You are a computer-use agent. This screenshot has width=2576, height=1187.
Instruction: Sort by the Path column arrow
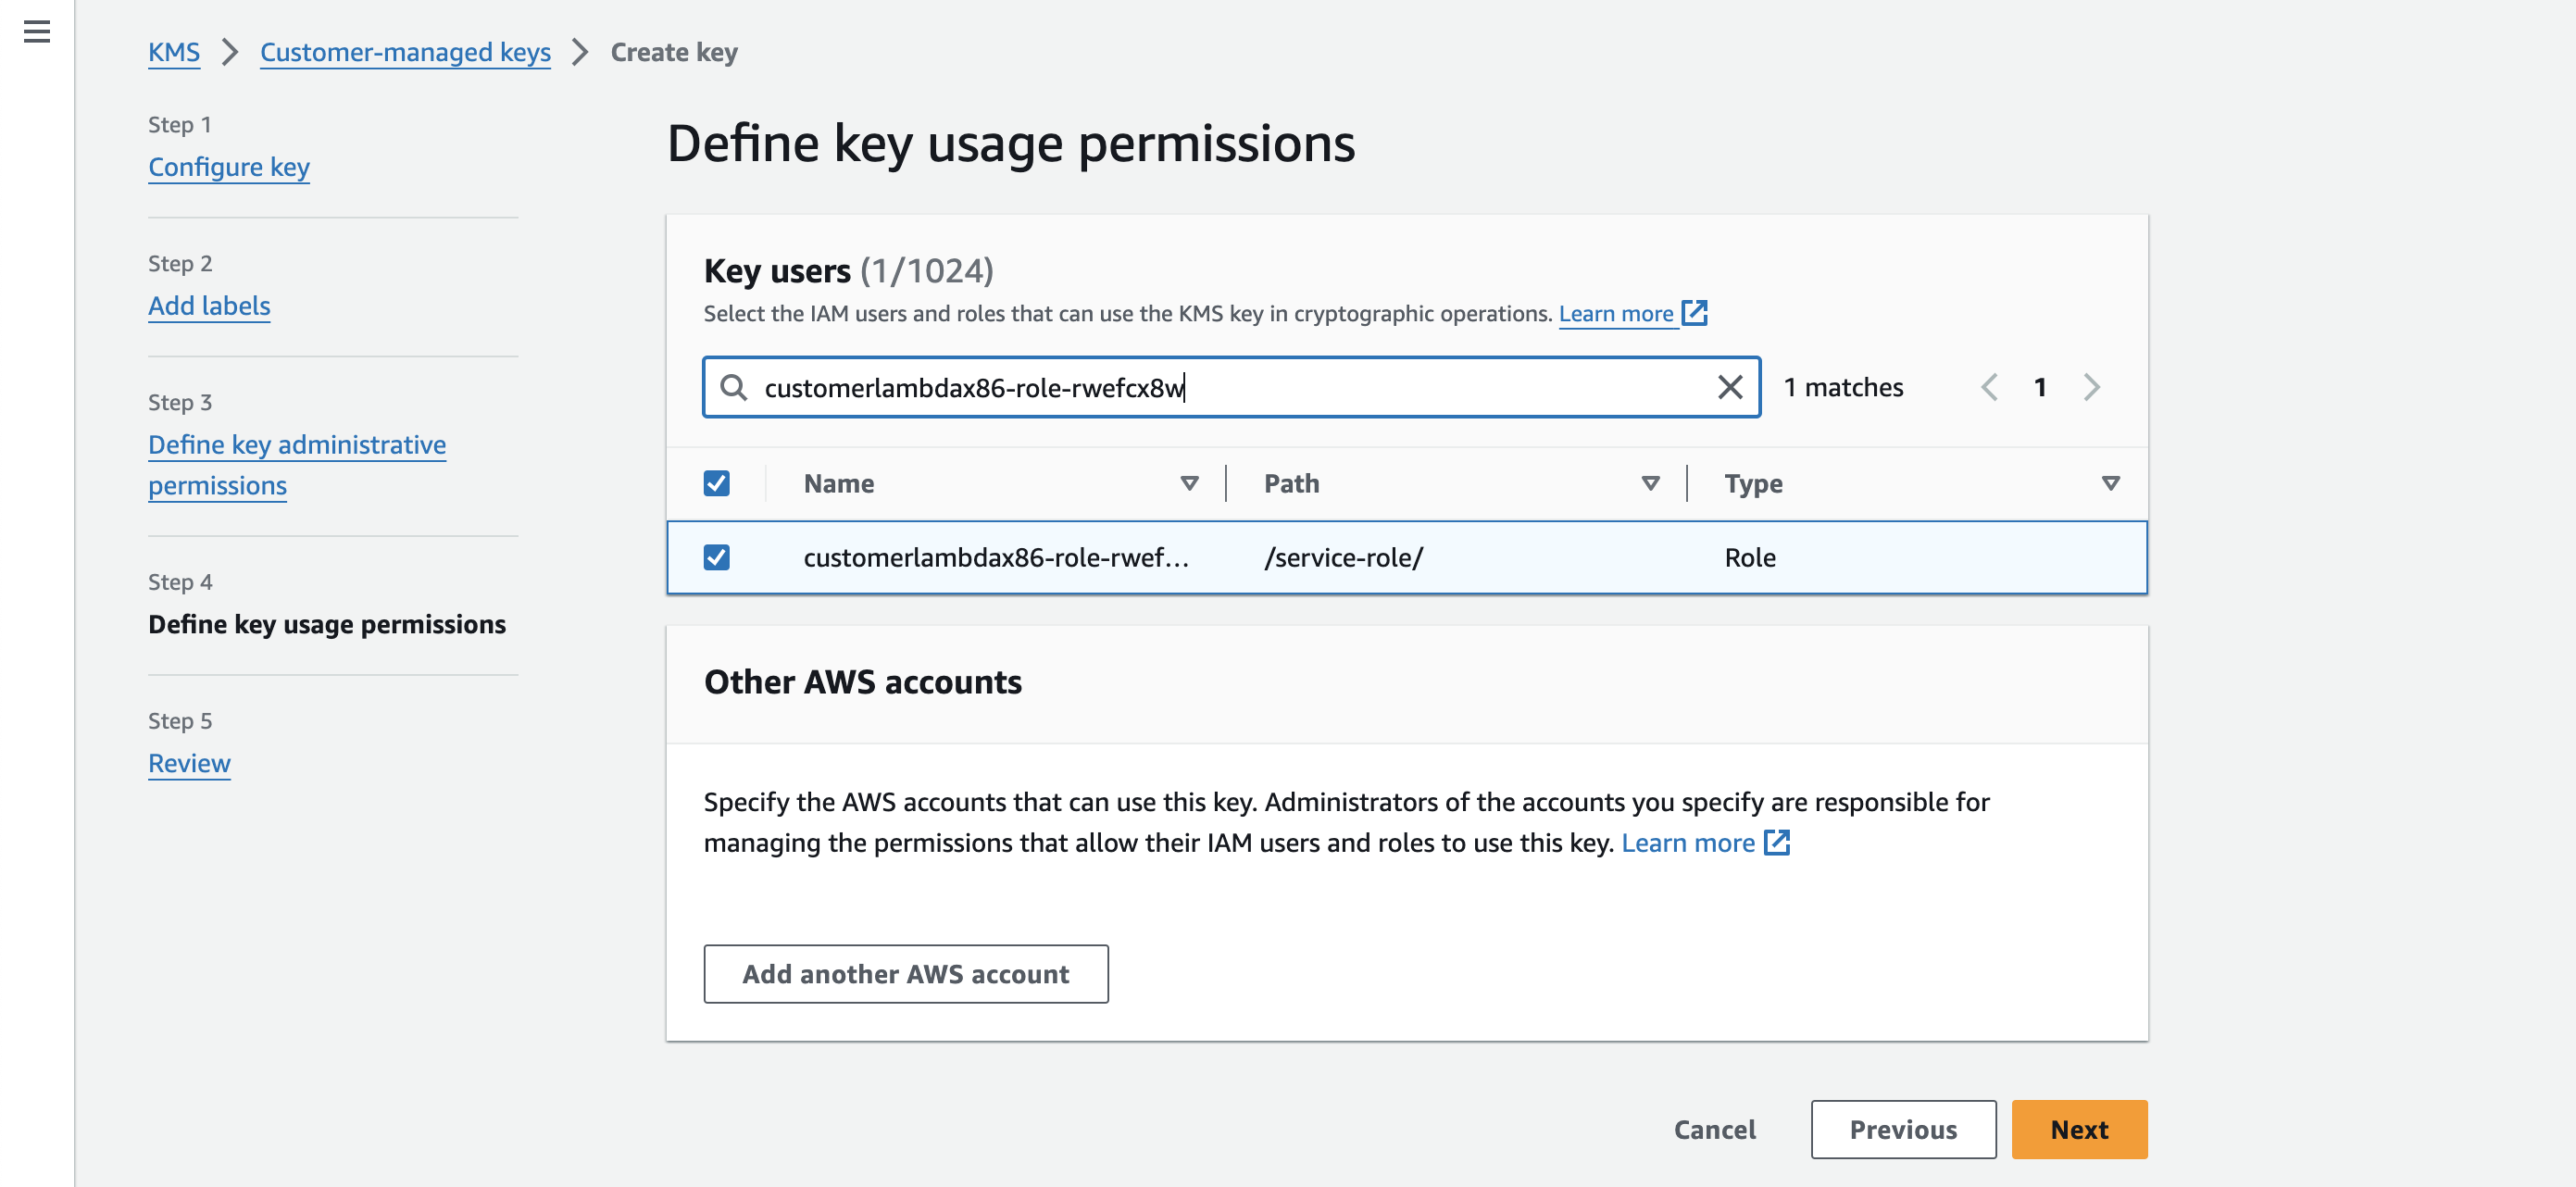tap(1650, 483)
